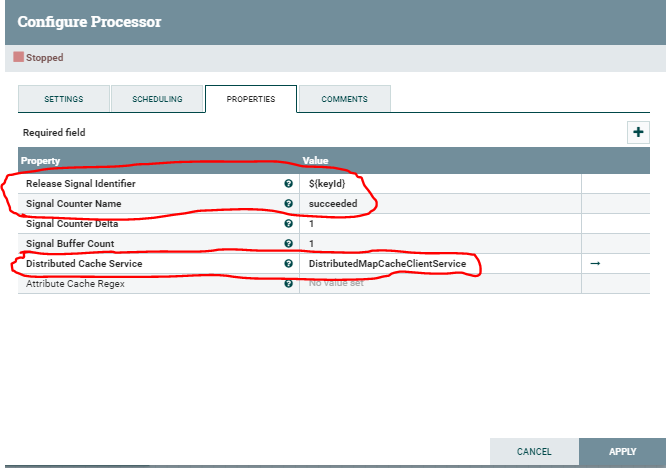The width and height of the screenshot is (666, 468).
Task: Click the Signal Buffer Count property label
Action: (x=70, y=243)
